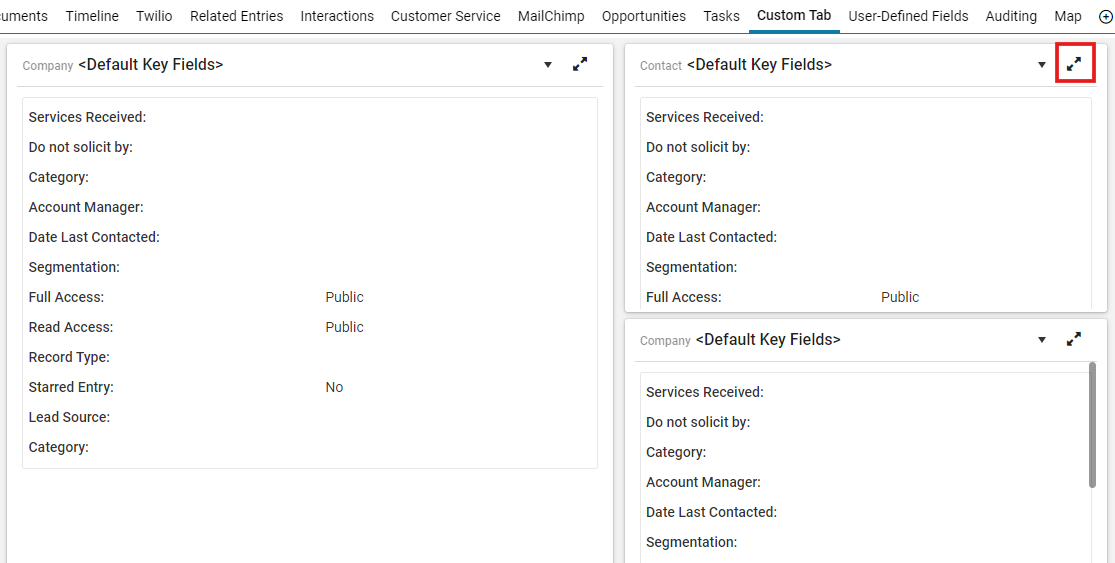Image resolution: width=1115 pixels, height=563 pixels.
Task: Click Account Manager in left Company panel
Action: (x=86, y=208)
